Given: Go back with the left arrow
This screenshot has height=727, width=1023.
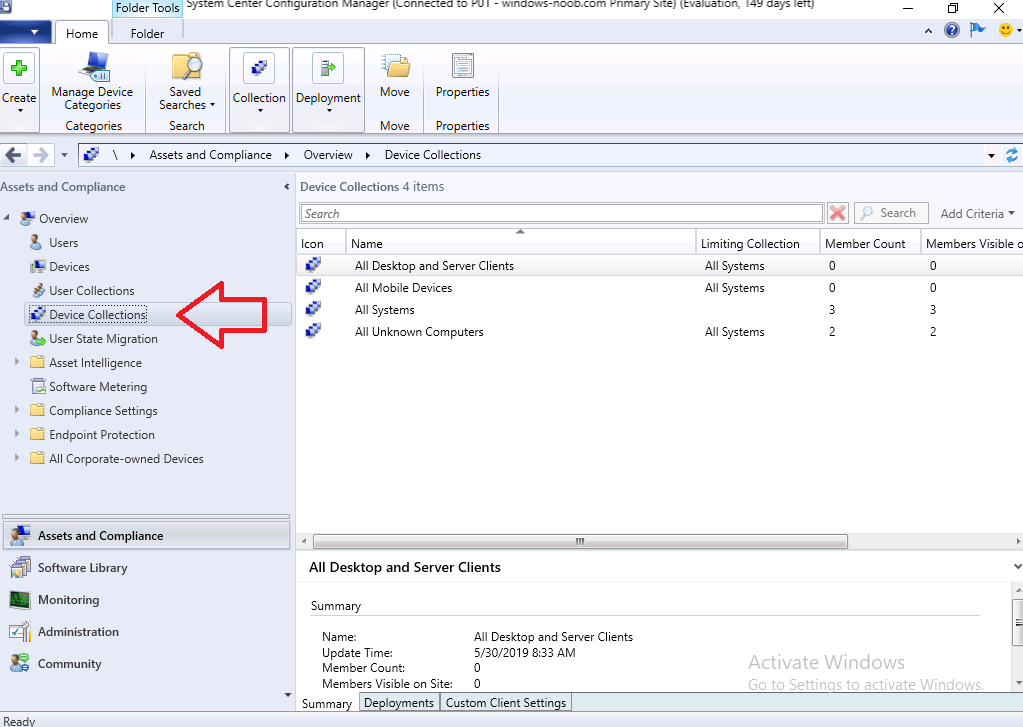Looking at the screenshot, I should click(x=13, y=155).
